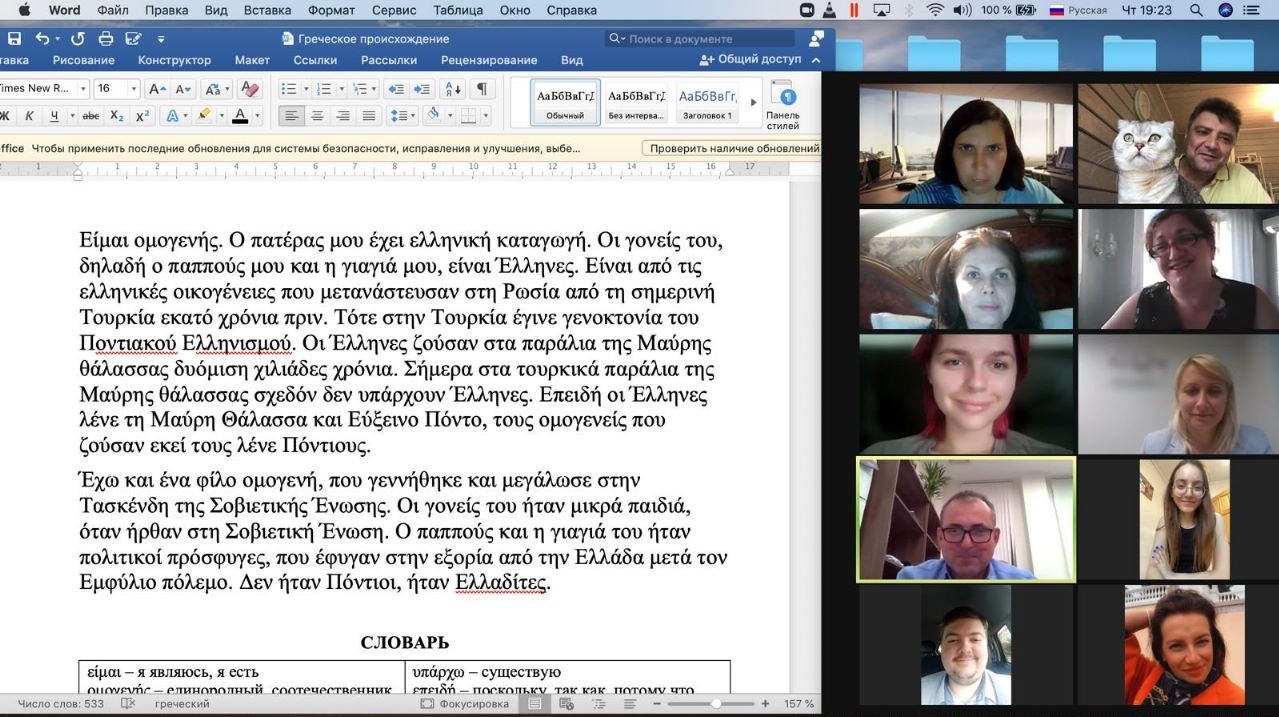Image resolution: width=1279 pixels, height=717 pixels.
Task: Toggle strikethrough formatting (abc)
Action: (x=91, y=116)
